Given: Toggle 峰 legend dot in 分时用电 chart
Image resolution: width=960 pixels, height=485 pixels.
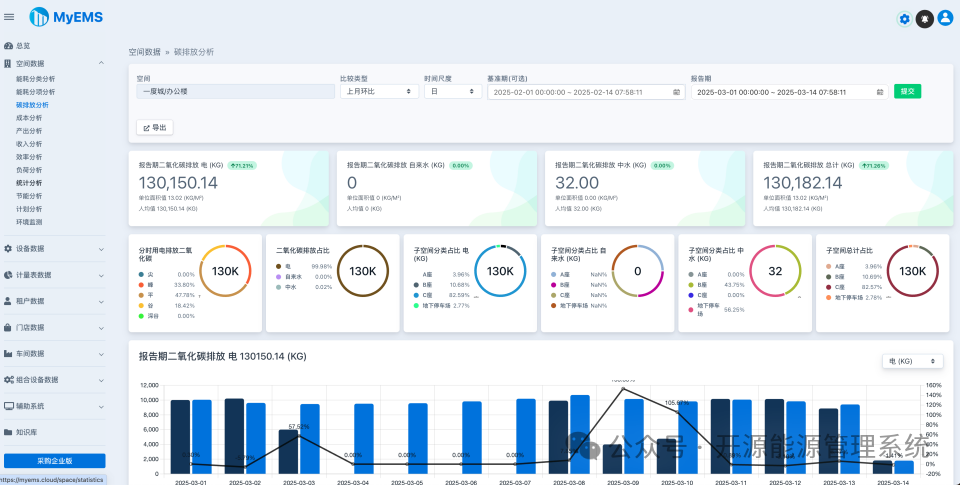Looking at the screenshot, I should pyautogui.click(x=140, y=284).
